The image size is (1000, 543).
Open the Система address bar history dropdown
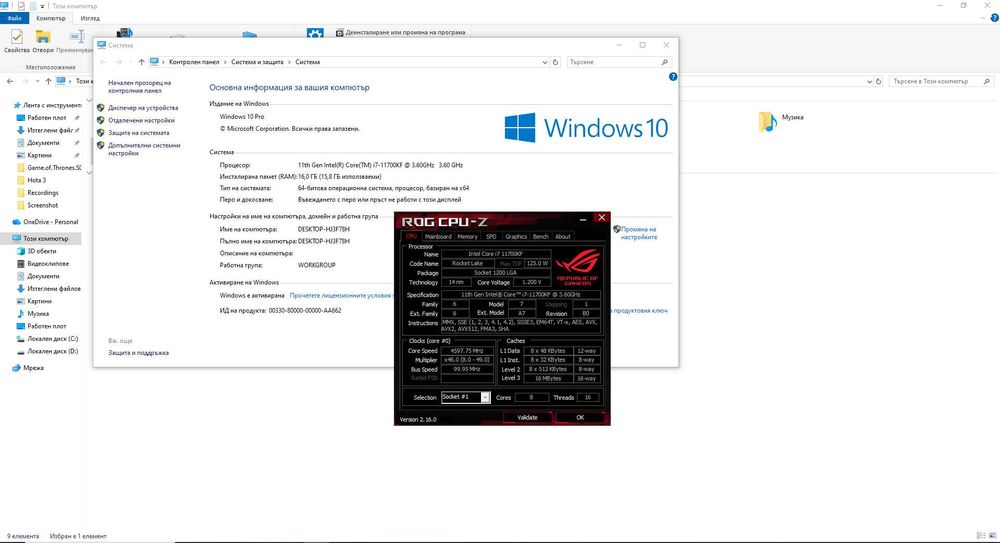(545, 62)
